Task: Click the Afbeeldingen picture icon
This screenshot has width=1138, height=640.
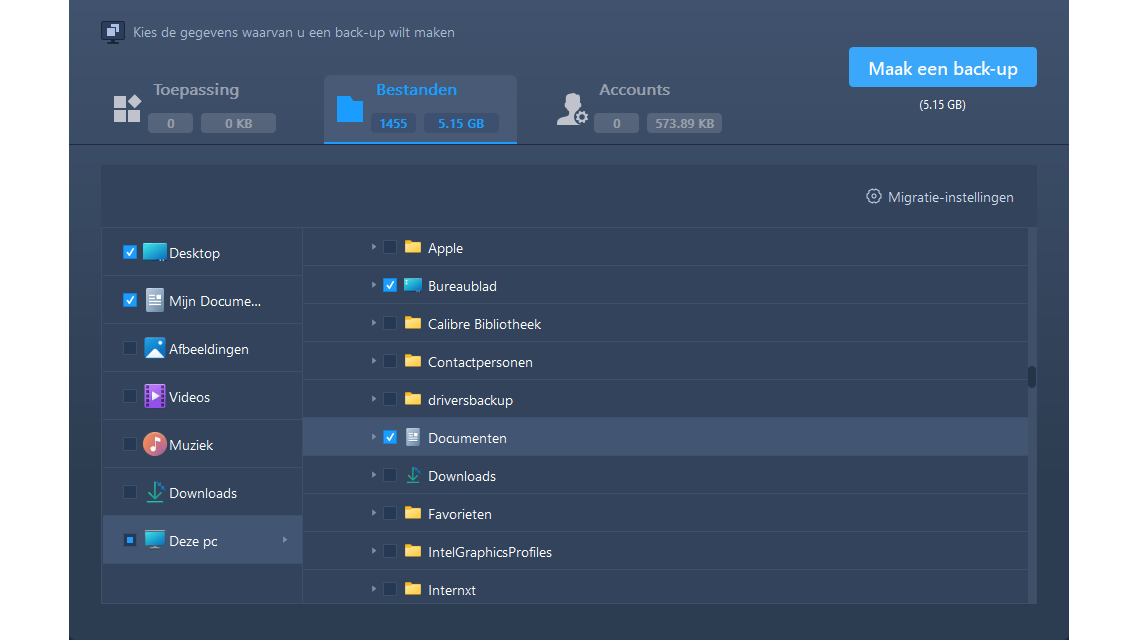Action: [154, 348]
